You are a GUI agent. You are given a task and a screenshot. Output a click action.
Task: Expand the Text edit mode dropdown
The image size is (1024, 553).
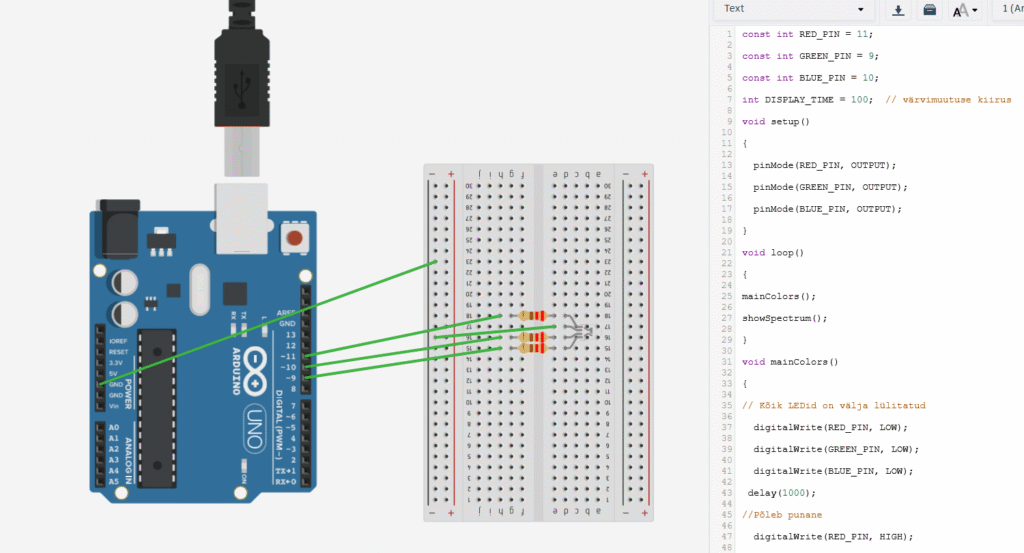click(x=792, y=9)
